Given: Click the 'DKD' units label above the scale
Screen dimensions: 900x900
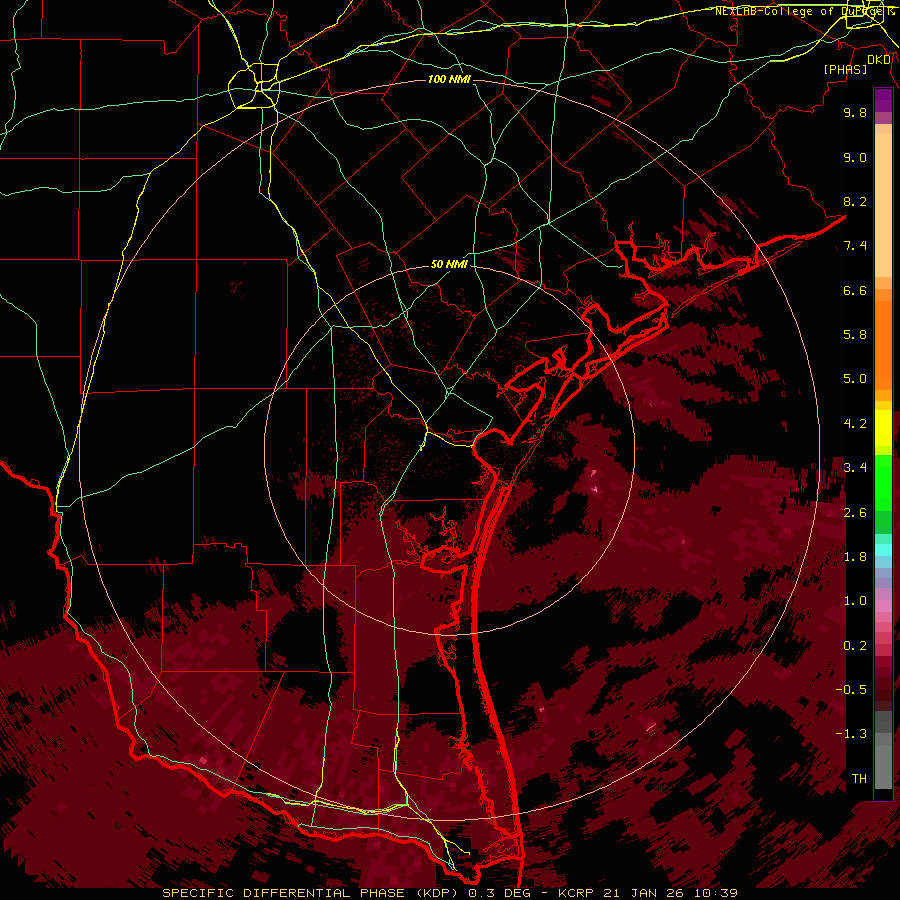Looking at the screenshot, I should click(x=879, y=60).
